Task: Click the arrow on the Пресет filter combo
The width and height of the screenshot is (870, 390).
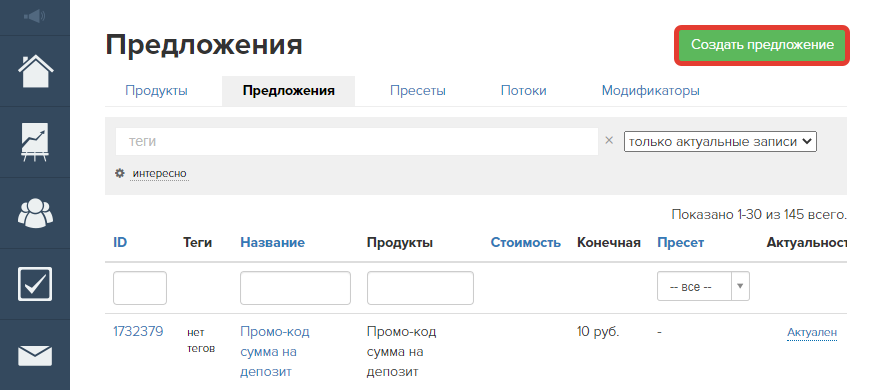Action: click(x=740, y=287)
